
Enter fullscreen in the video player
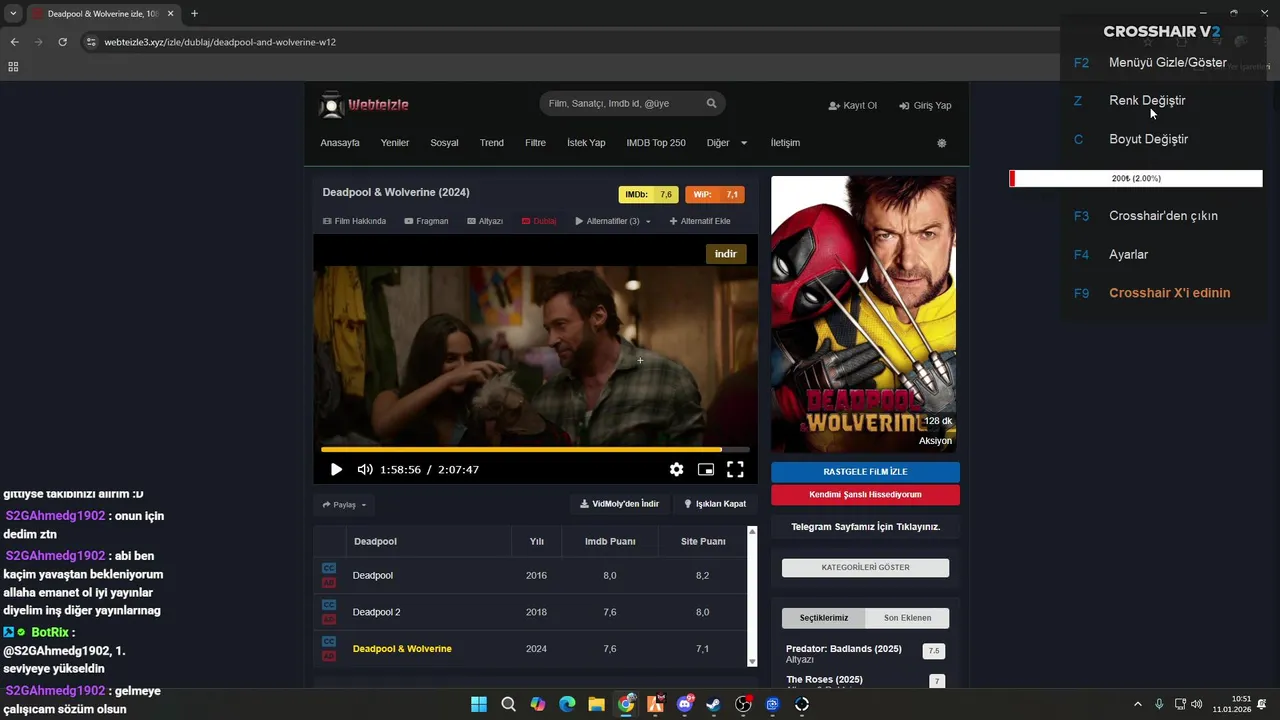[735, 469]
